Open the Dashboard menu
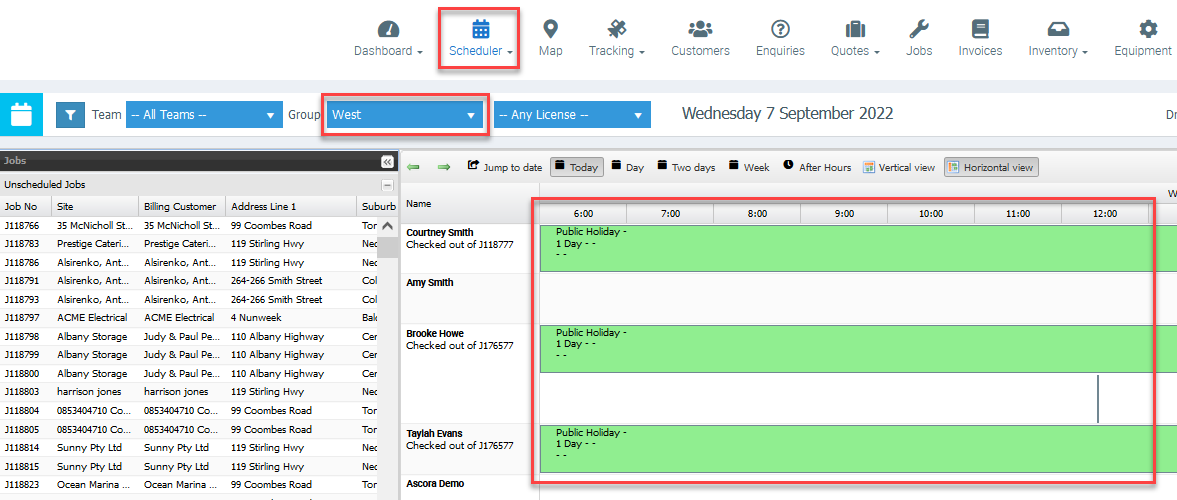 [388, 39]
